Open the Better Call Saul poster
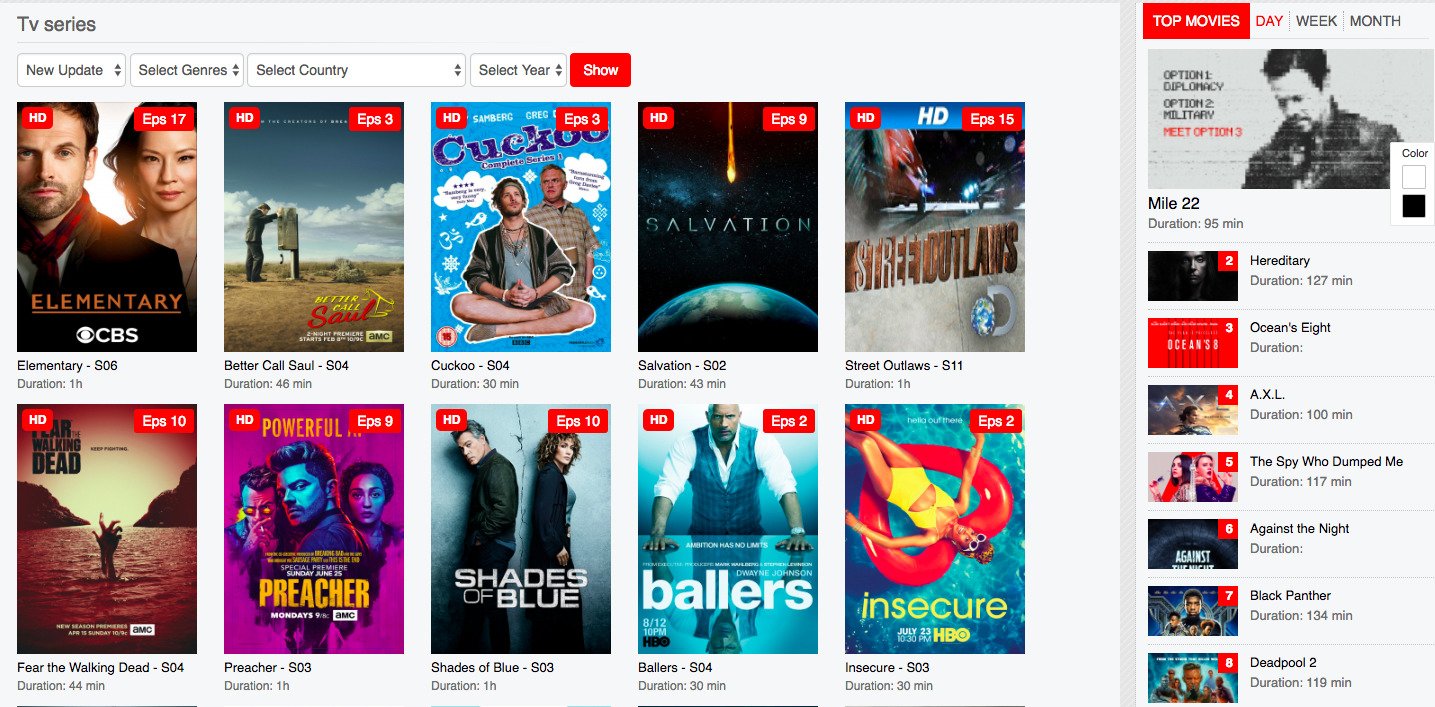 pos(314,227)
